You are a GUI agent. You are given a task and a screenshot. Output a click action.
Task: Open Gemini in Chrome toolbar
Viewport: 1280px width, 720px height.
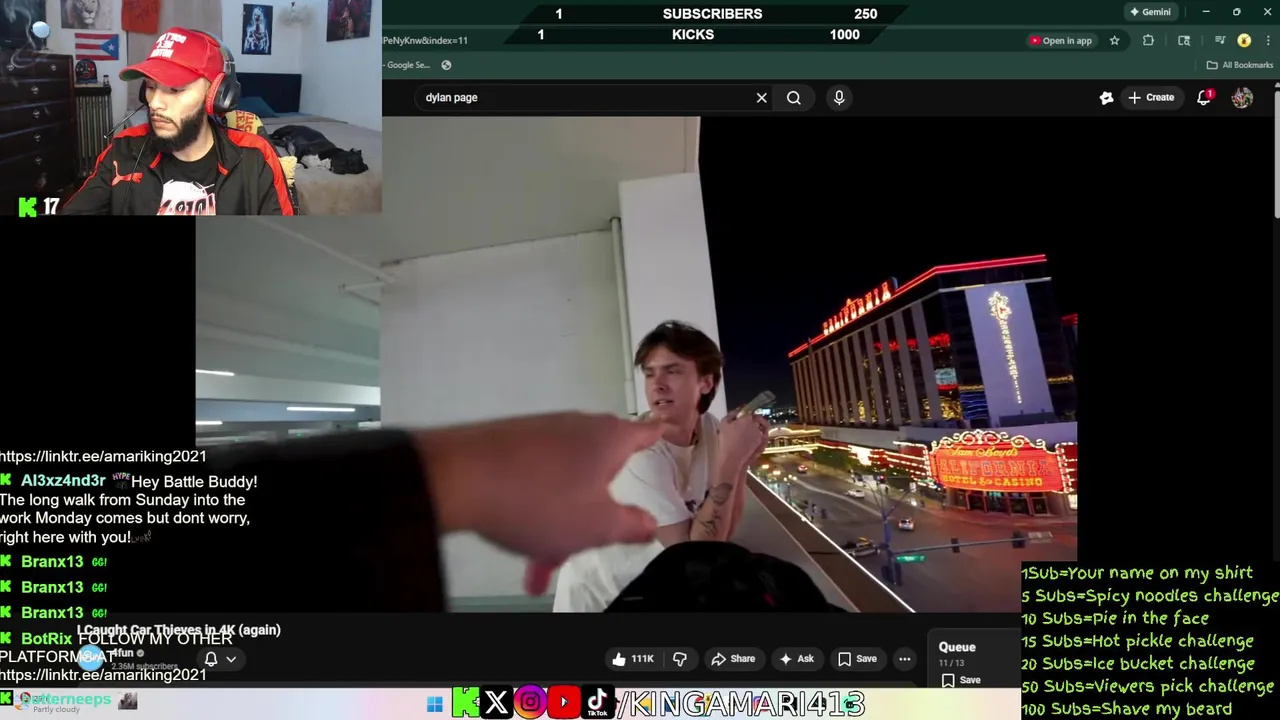[x=1149, y=12]
